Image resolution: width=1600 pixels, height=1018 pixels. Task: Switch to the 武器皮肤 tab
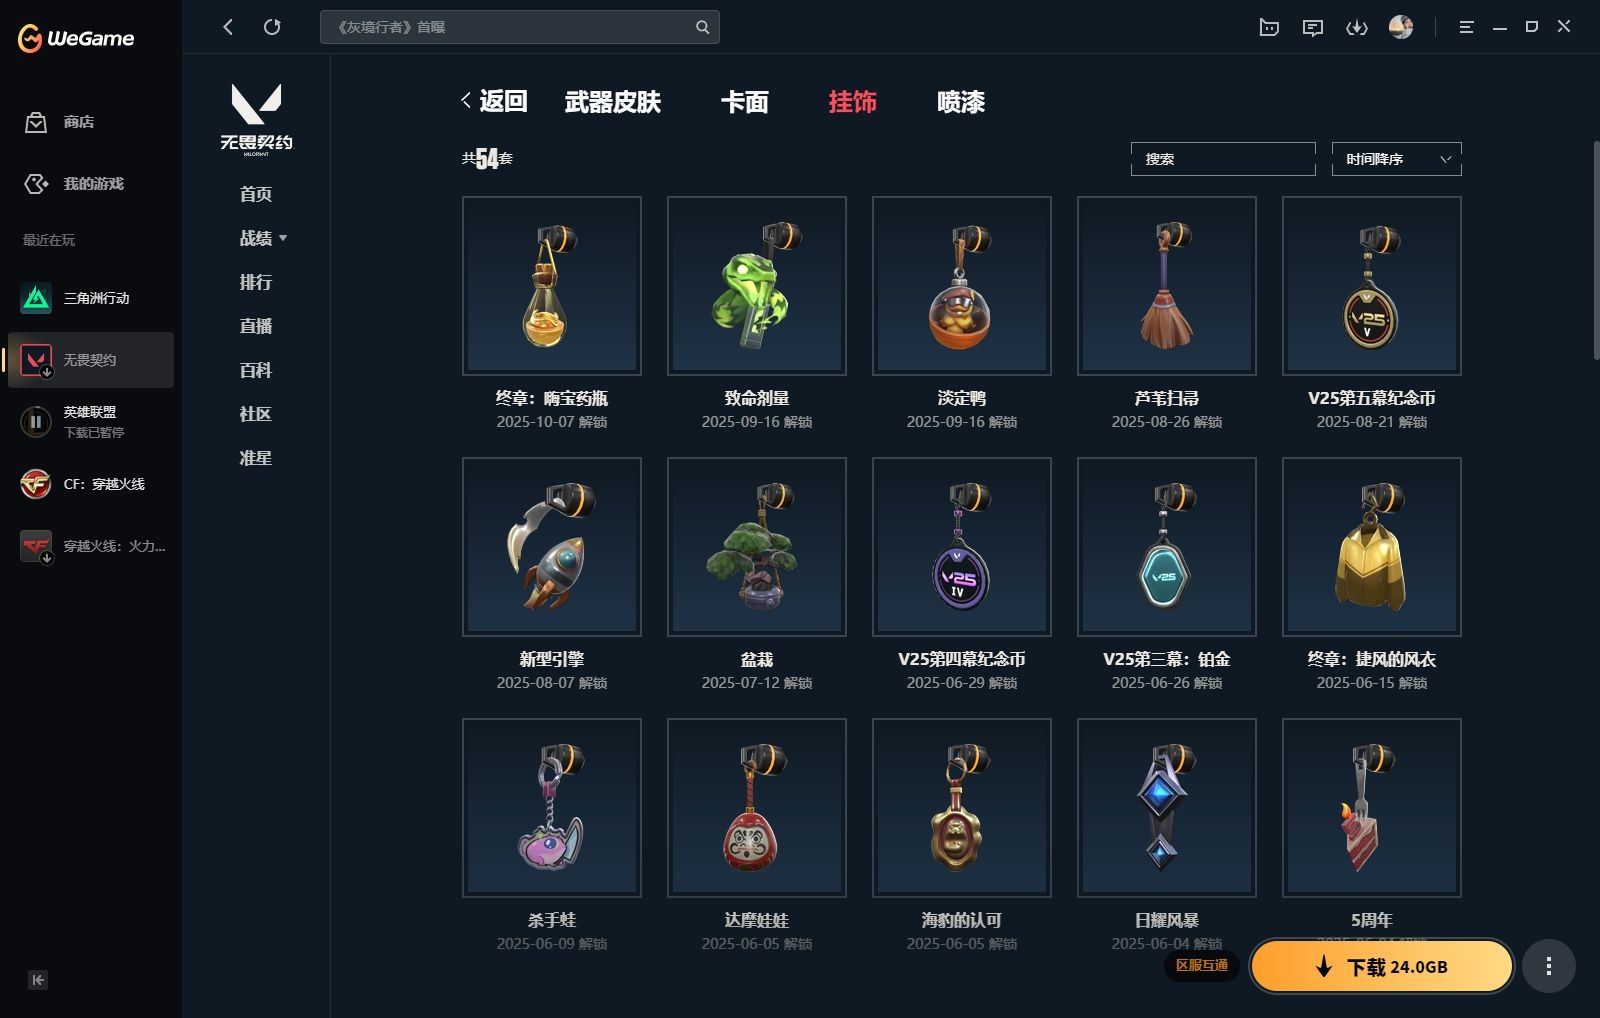pos(613,102)
